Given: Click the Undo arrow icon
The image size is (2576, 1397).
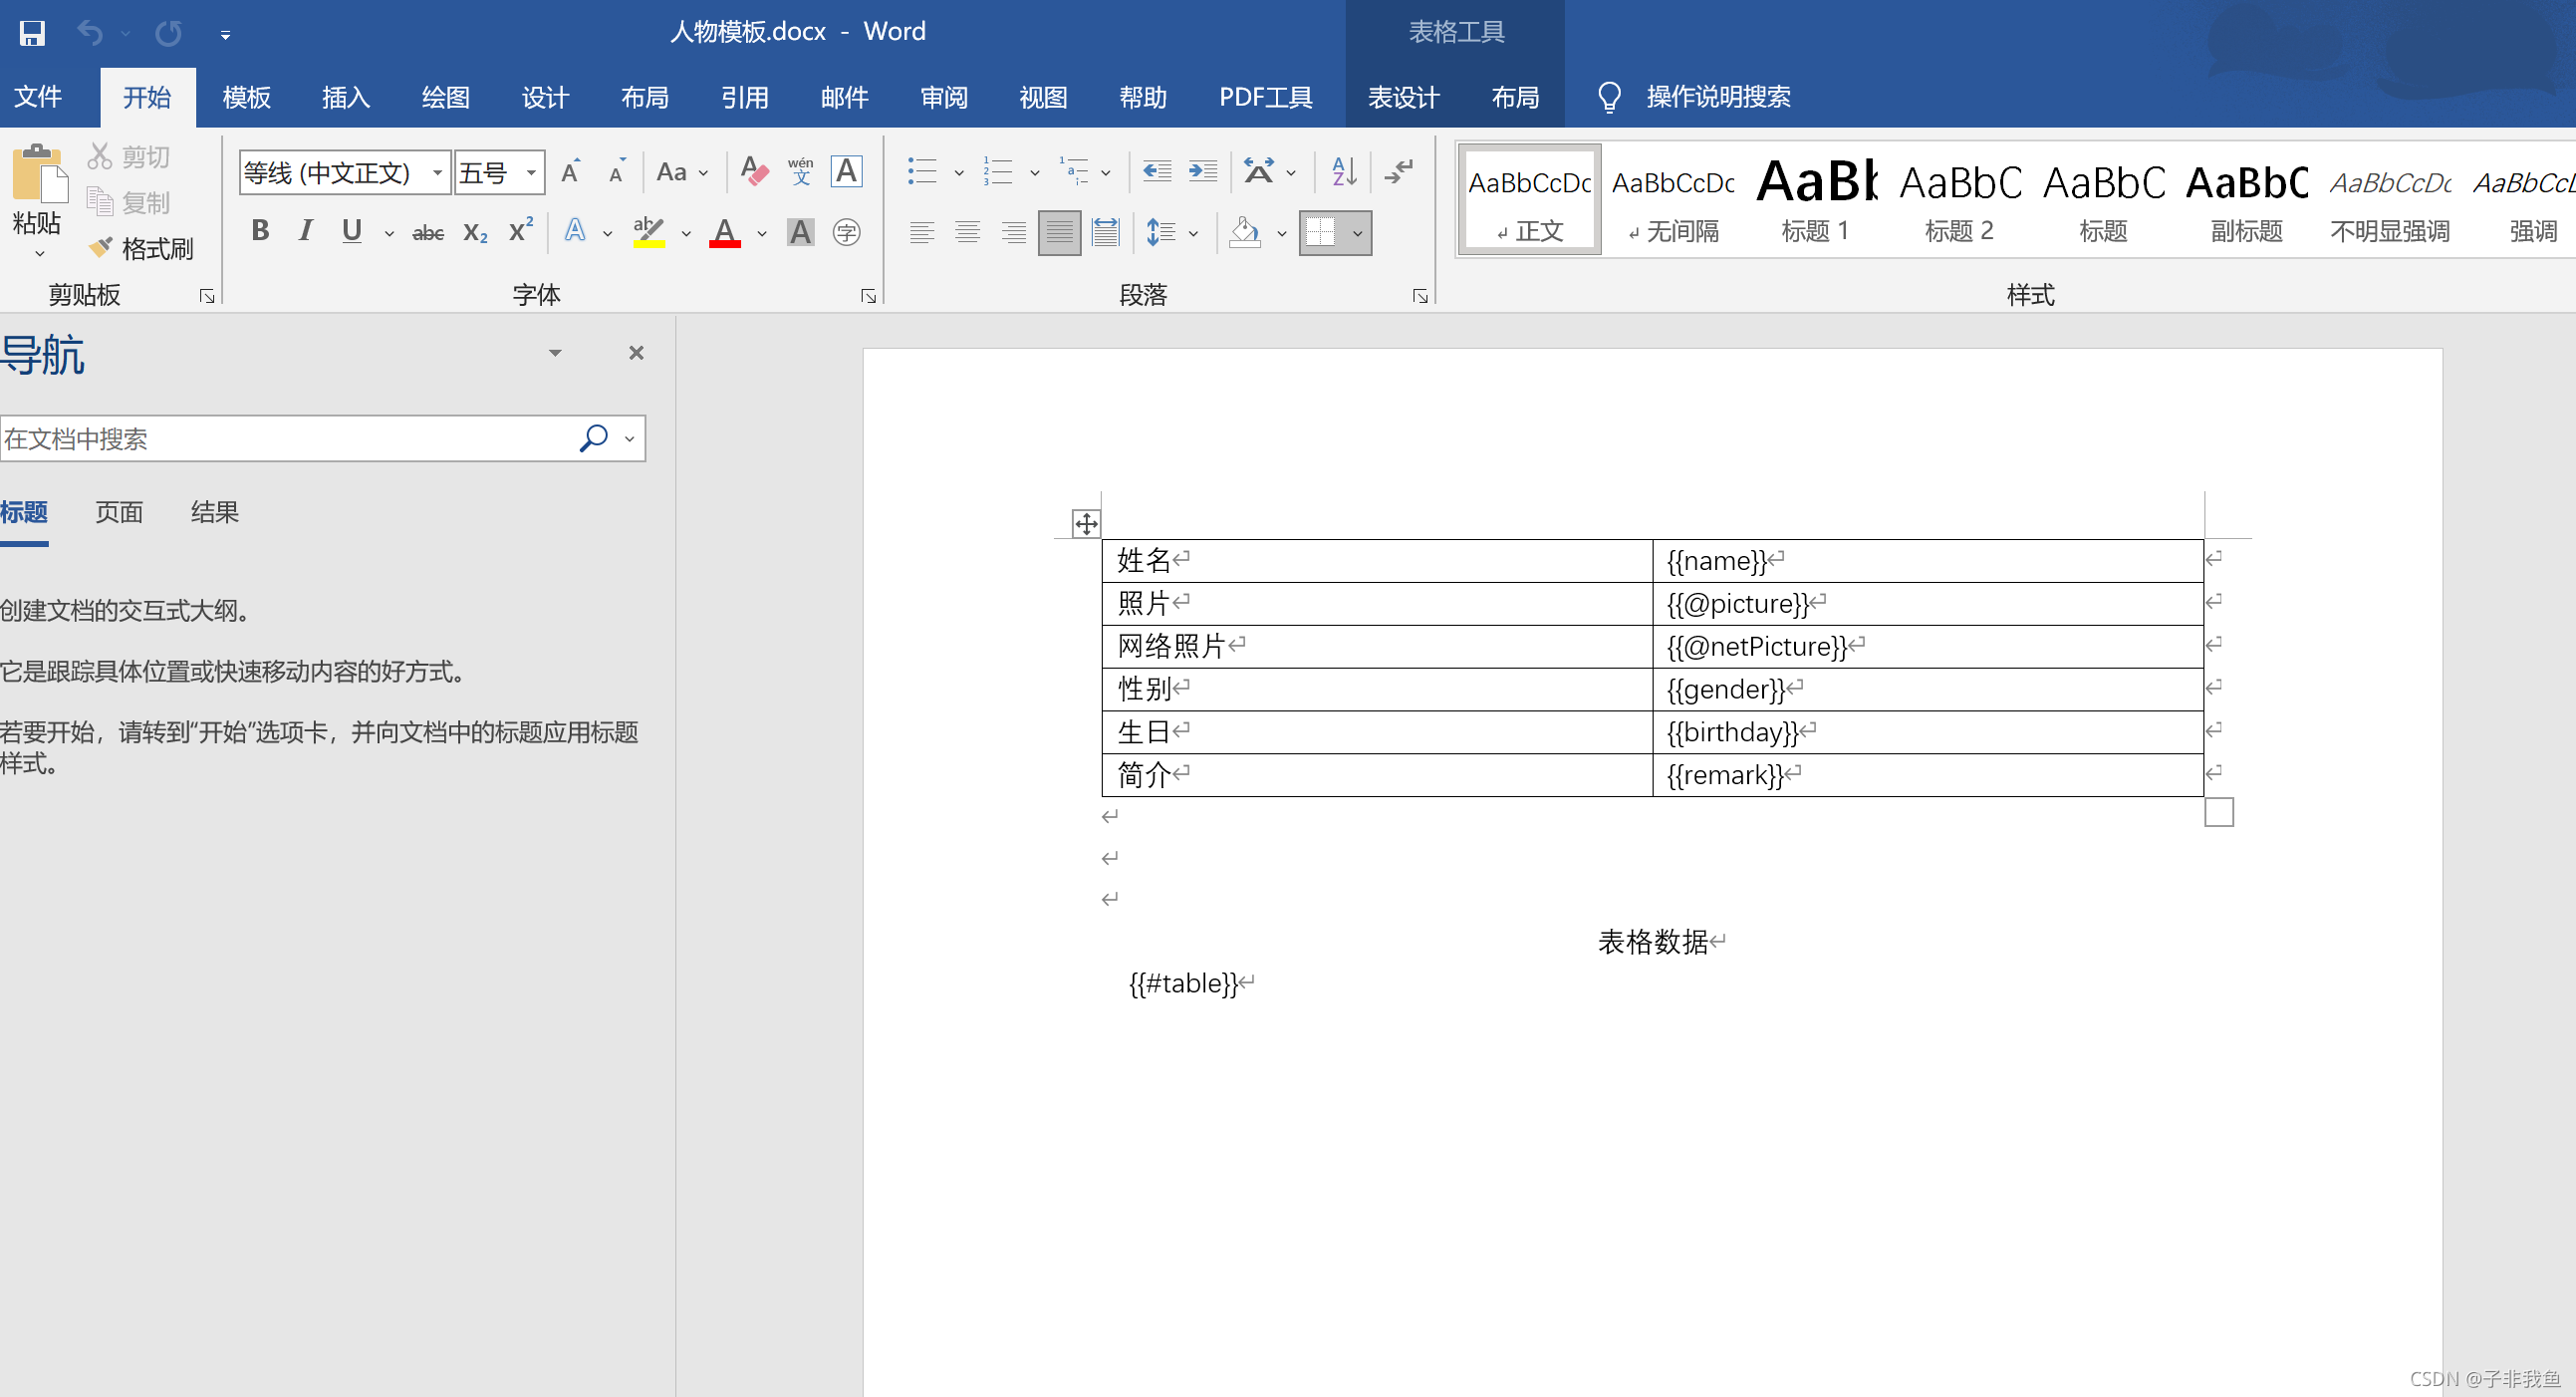Looking at the screenshot, I should click(x=90, y=33).
